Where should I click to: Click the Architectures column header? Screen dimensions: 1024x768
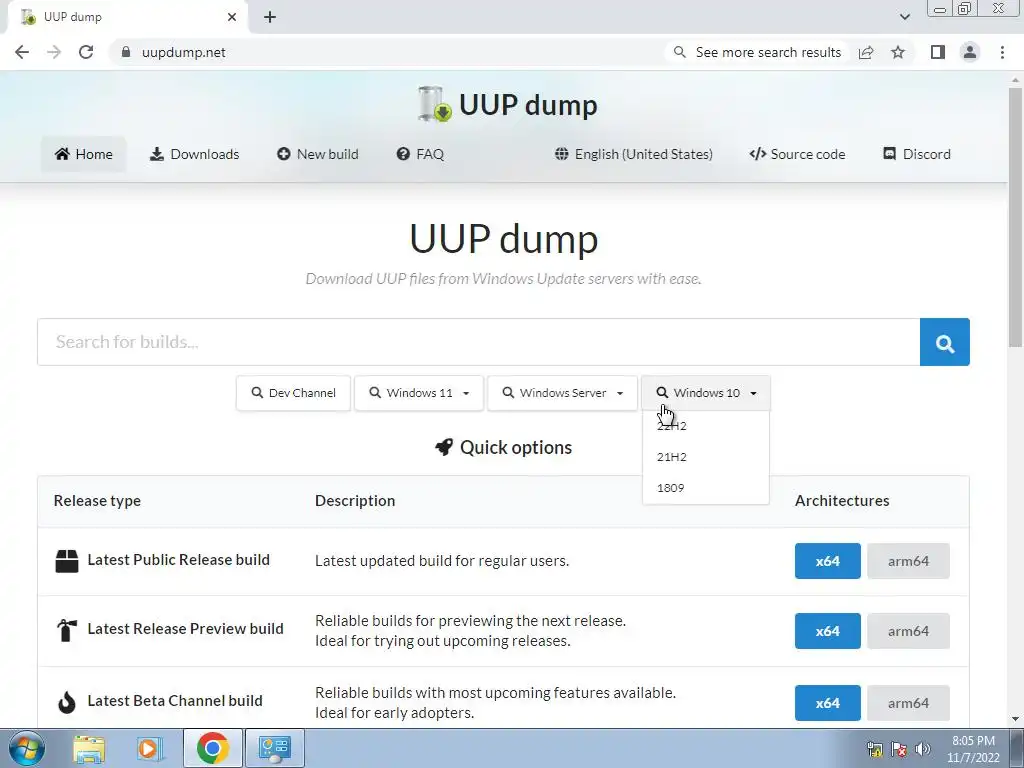842,501
